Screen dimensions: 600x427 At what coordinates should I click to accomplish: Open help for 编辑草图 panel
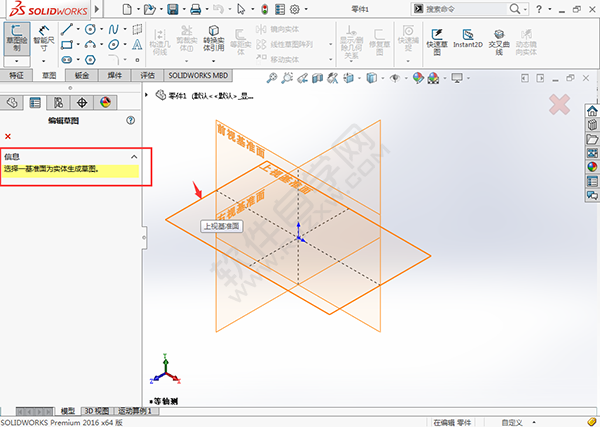coord(130,121)
